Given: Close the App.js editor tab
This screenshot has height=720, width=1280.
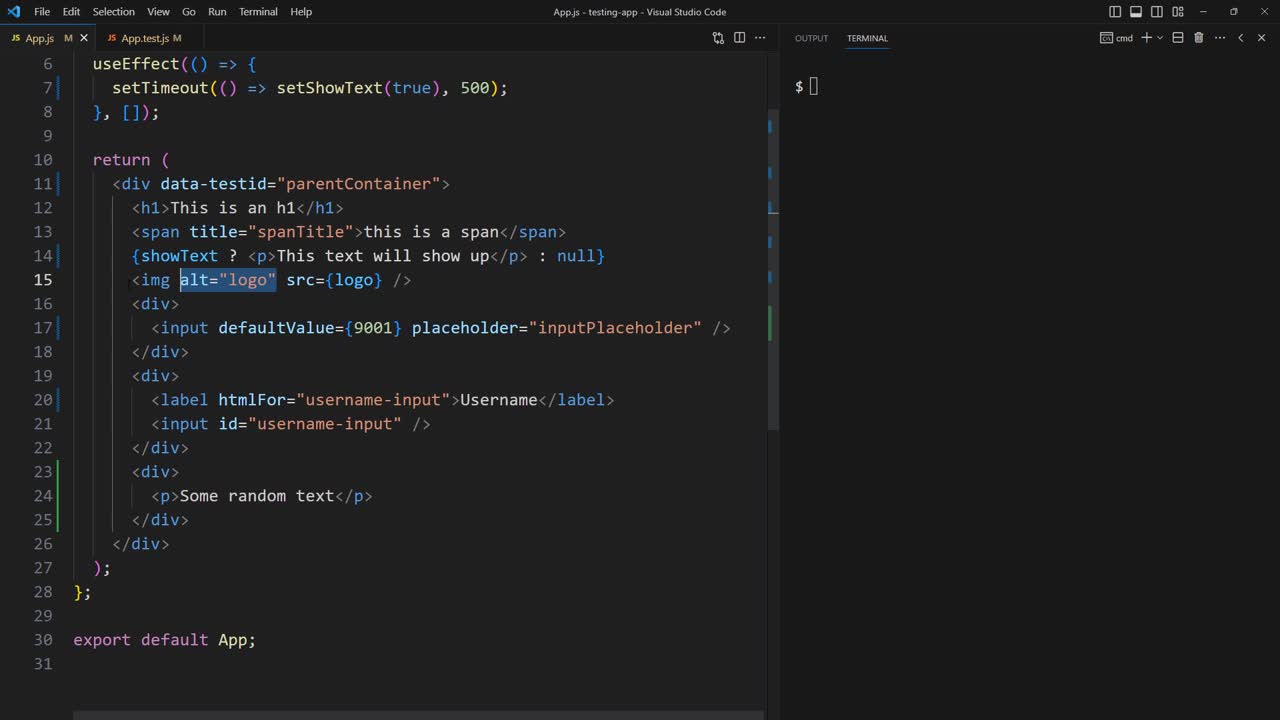Looking at the screenshot, I should click(84, 38).
